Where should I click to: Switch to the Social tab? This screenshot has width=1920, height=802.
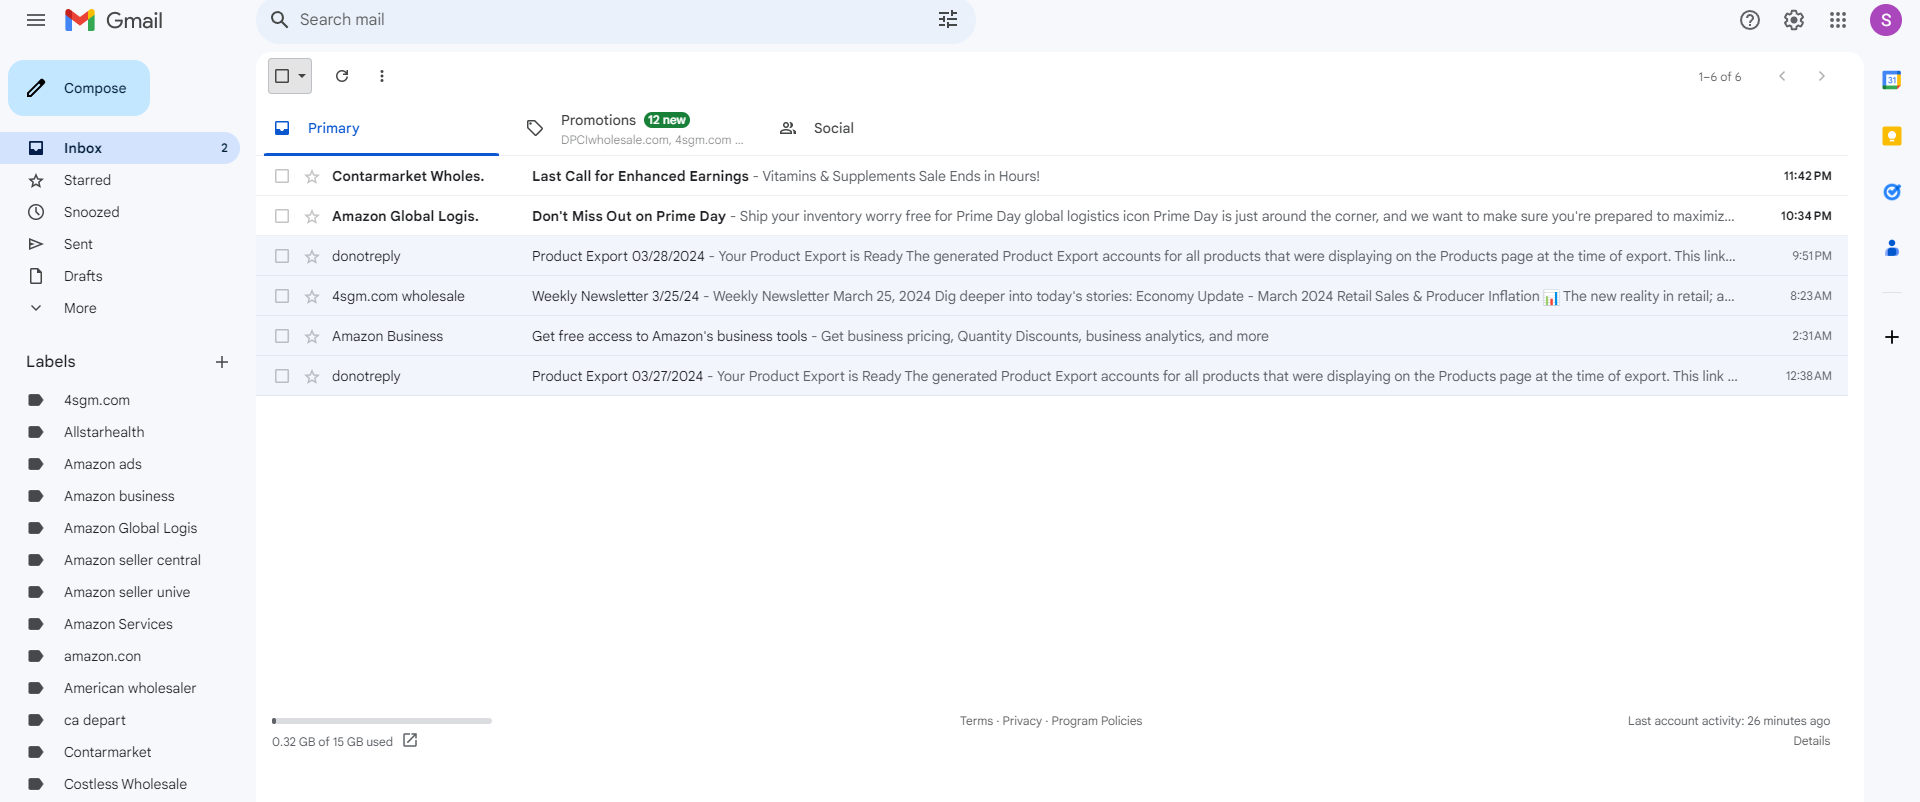886,128
